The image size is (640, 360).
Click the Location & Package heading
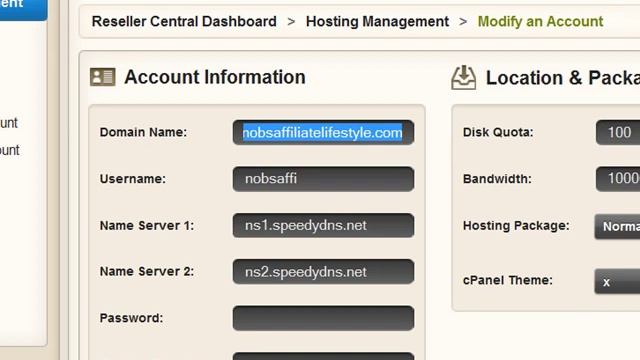point(563,78)
